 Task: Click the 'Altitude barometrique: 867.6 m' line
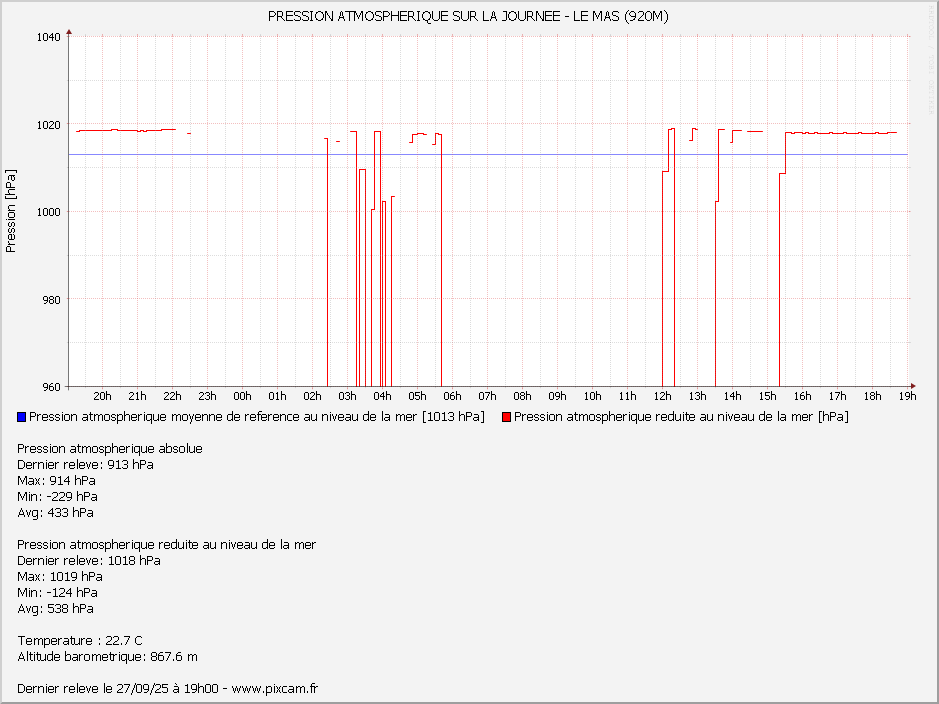[x=107, y=657]
